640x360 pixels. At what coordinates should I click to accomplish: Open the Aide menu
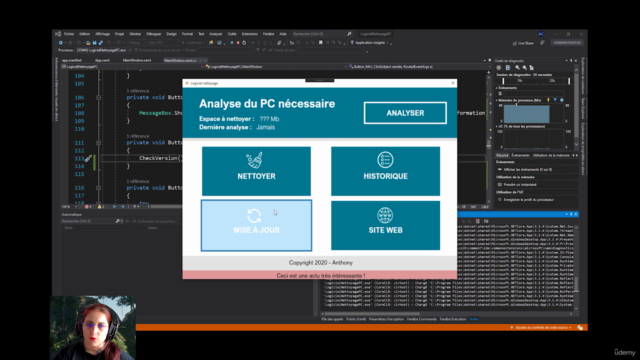[283, 34]
